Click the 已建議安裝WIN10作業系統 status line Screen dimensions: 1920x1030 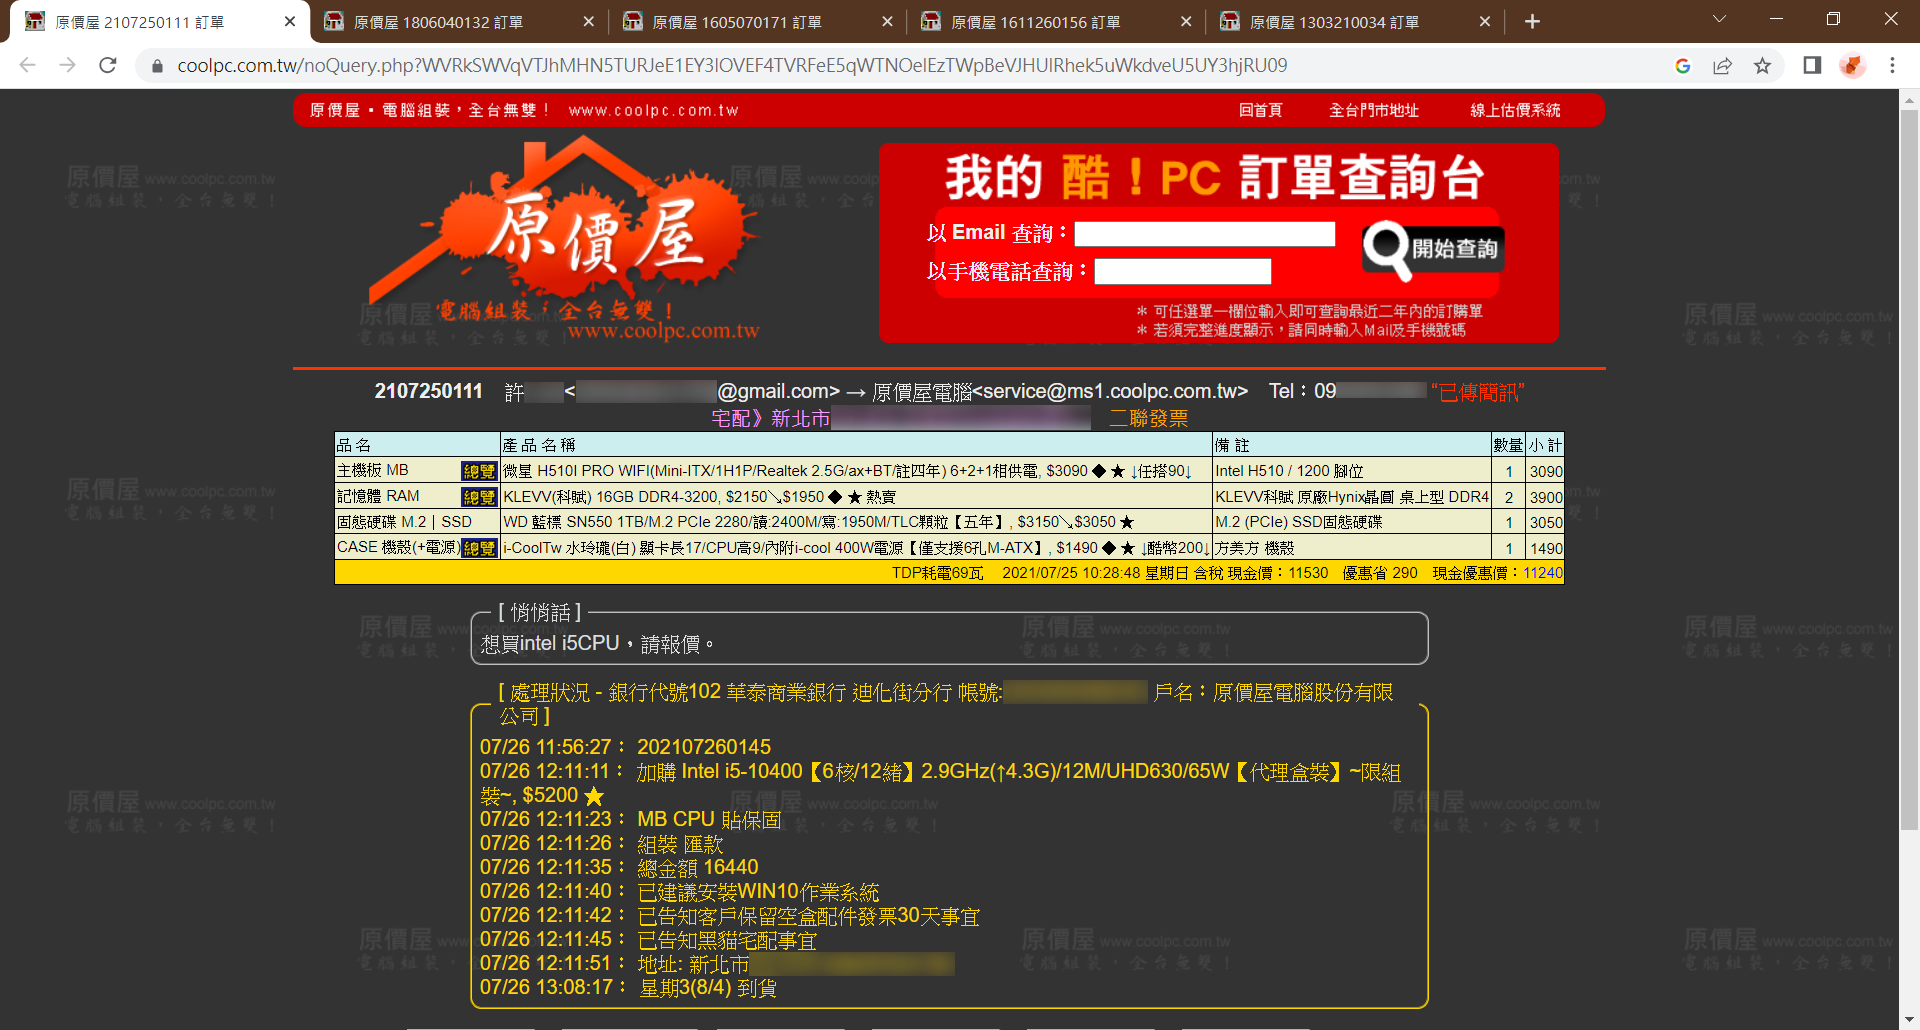758,891
